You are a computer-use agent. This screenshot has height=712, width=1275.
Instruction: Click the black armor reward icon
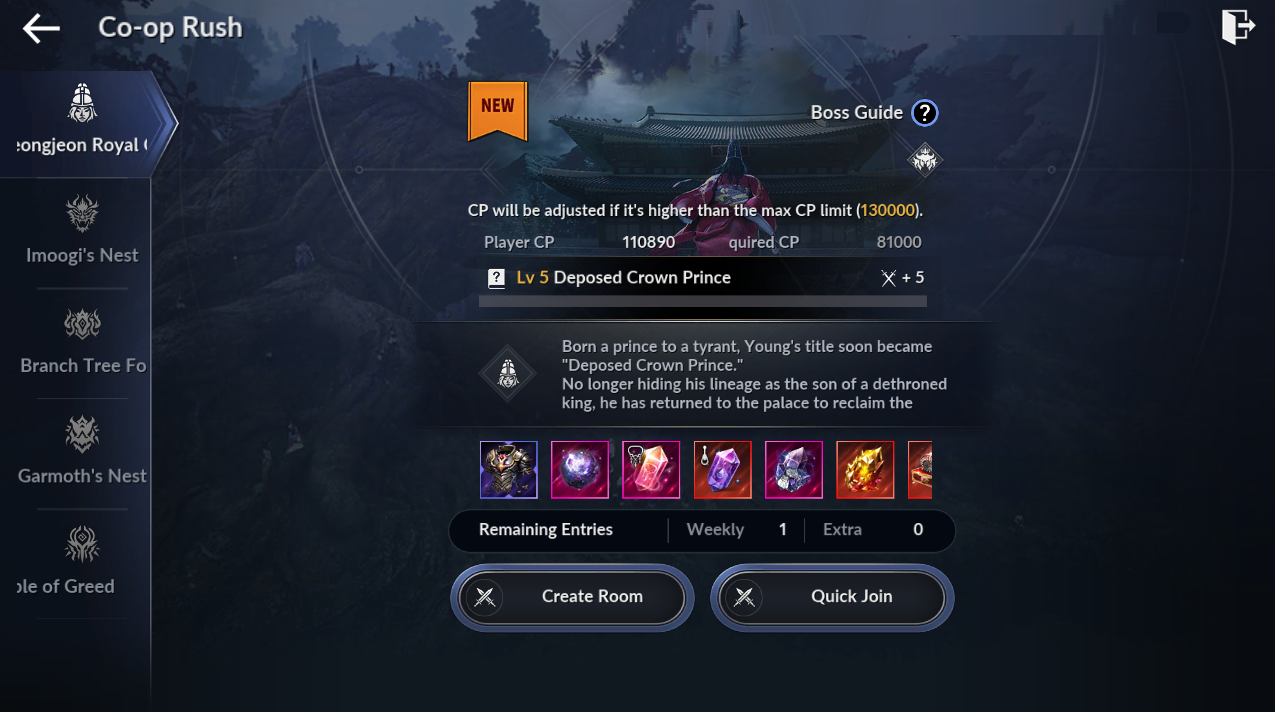point(509,470)
